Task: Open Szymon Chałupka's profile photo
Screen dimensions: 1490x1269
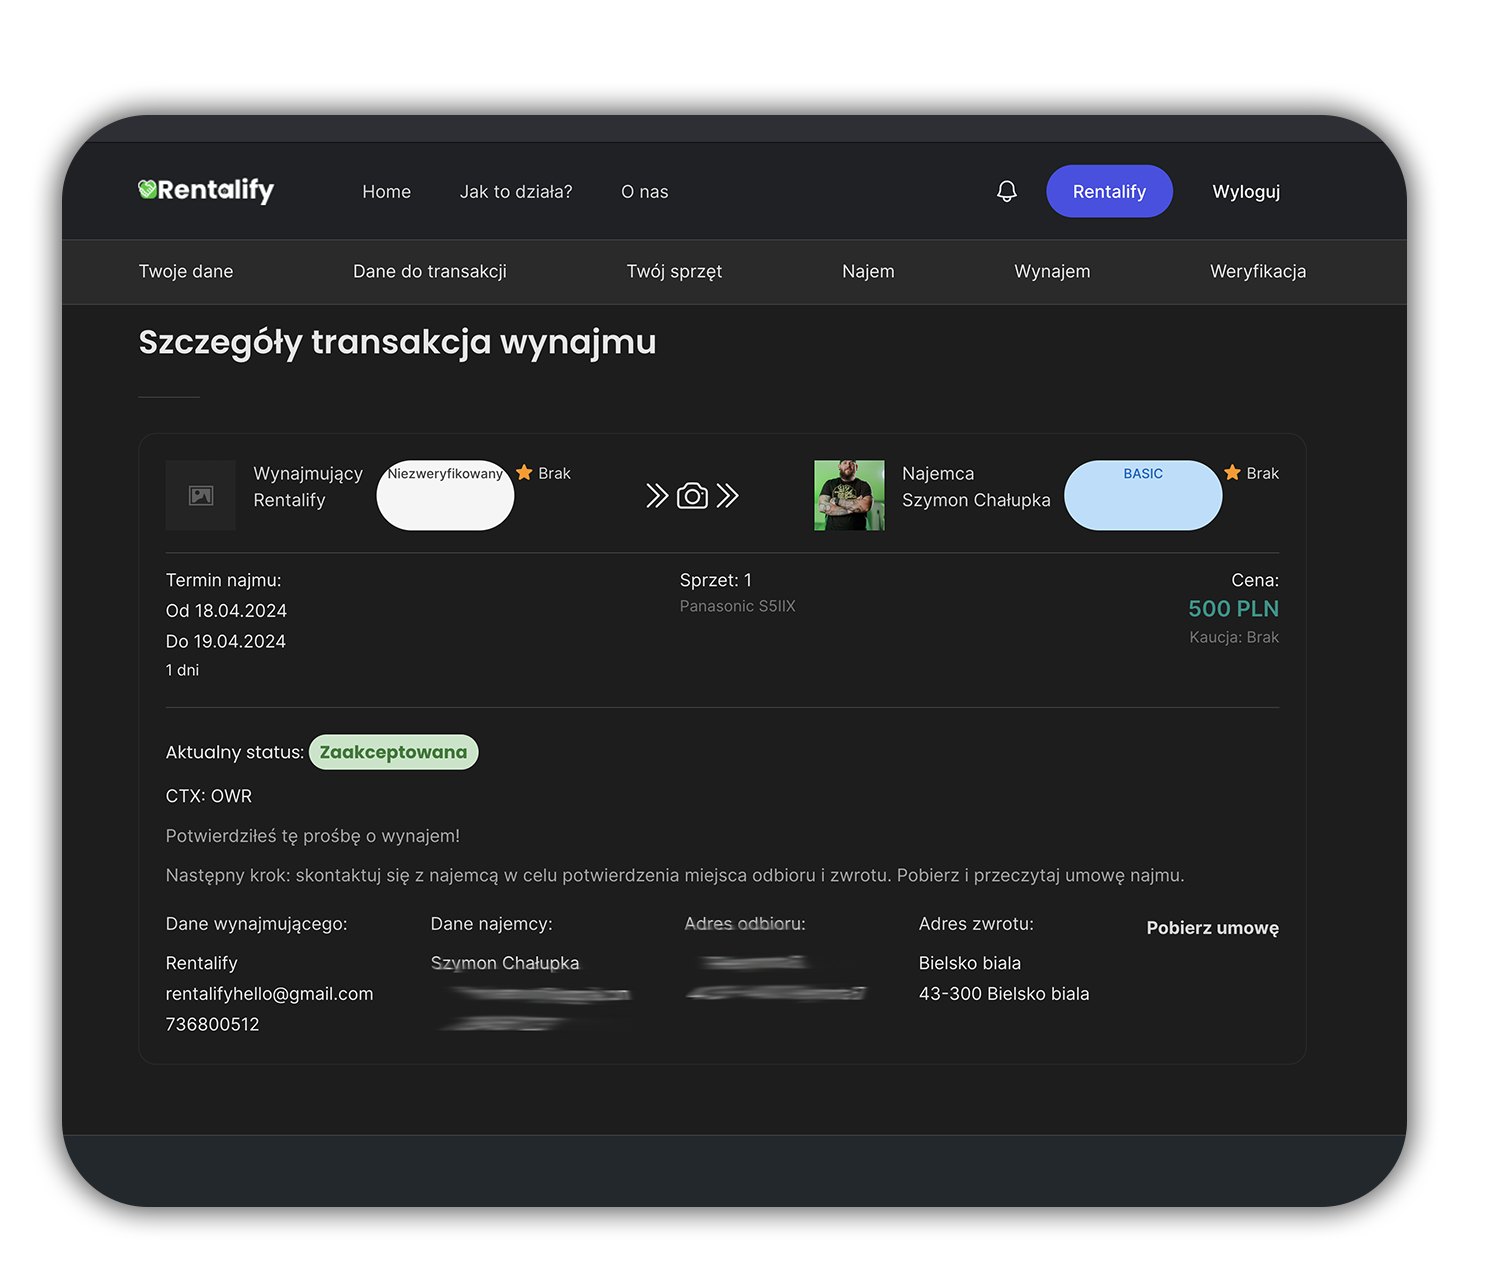Action: tap(849, 495)
